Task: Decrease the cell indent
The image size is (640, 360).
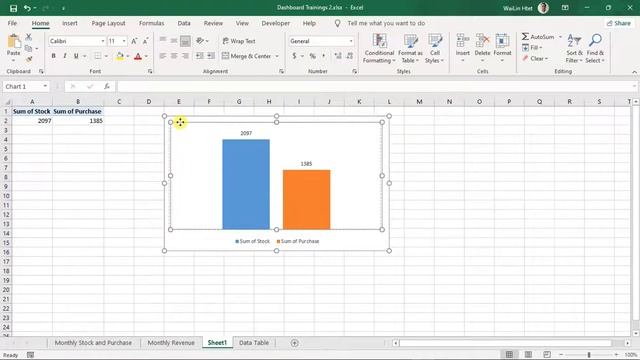Action: (x=200, y=56)
